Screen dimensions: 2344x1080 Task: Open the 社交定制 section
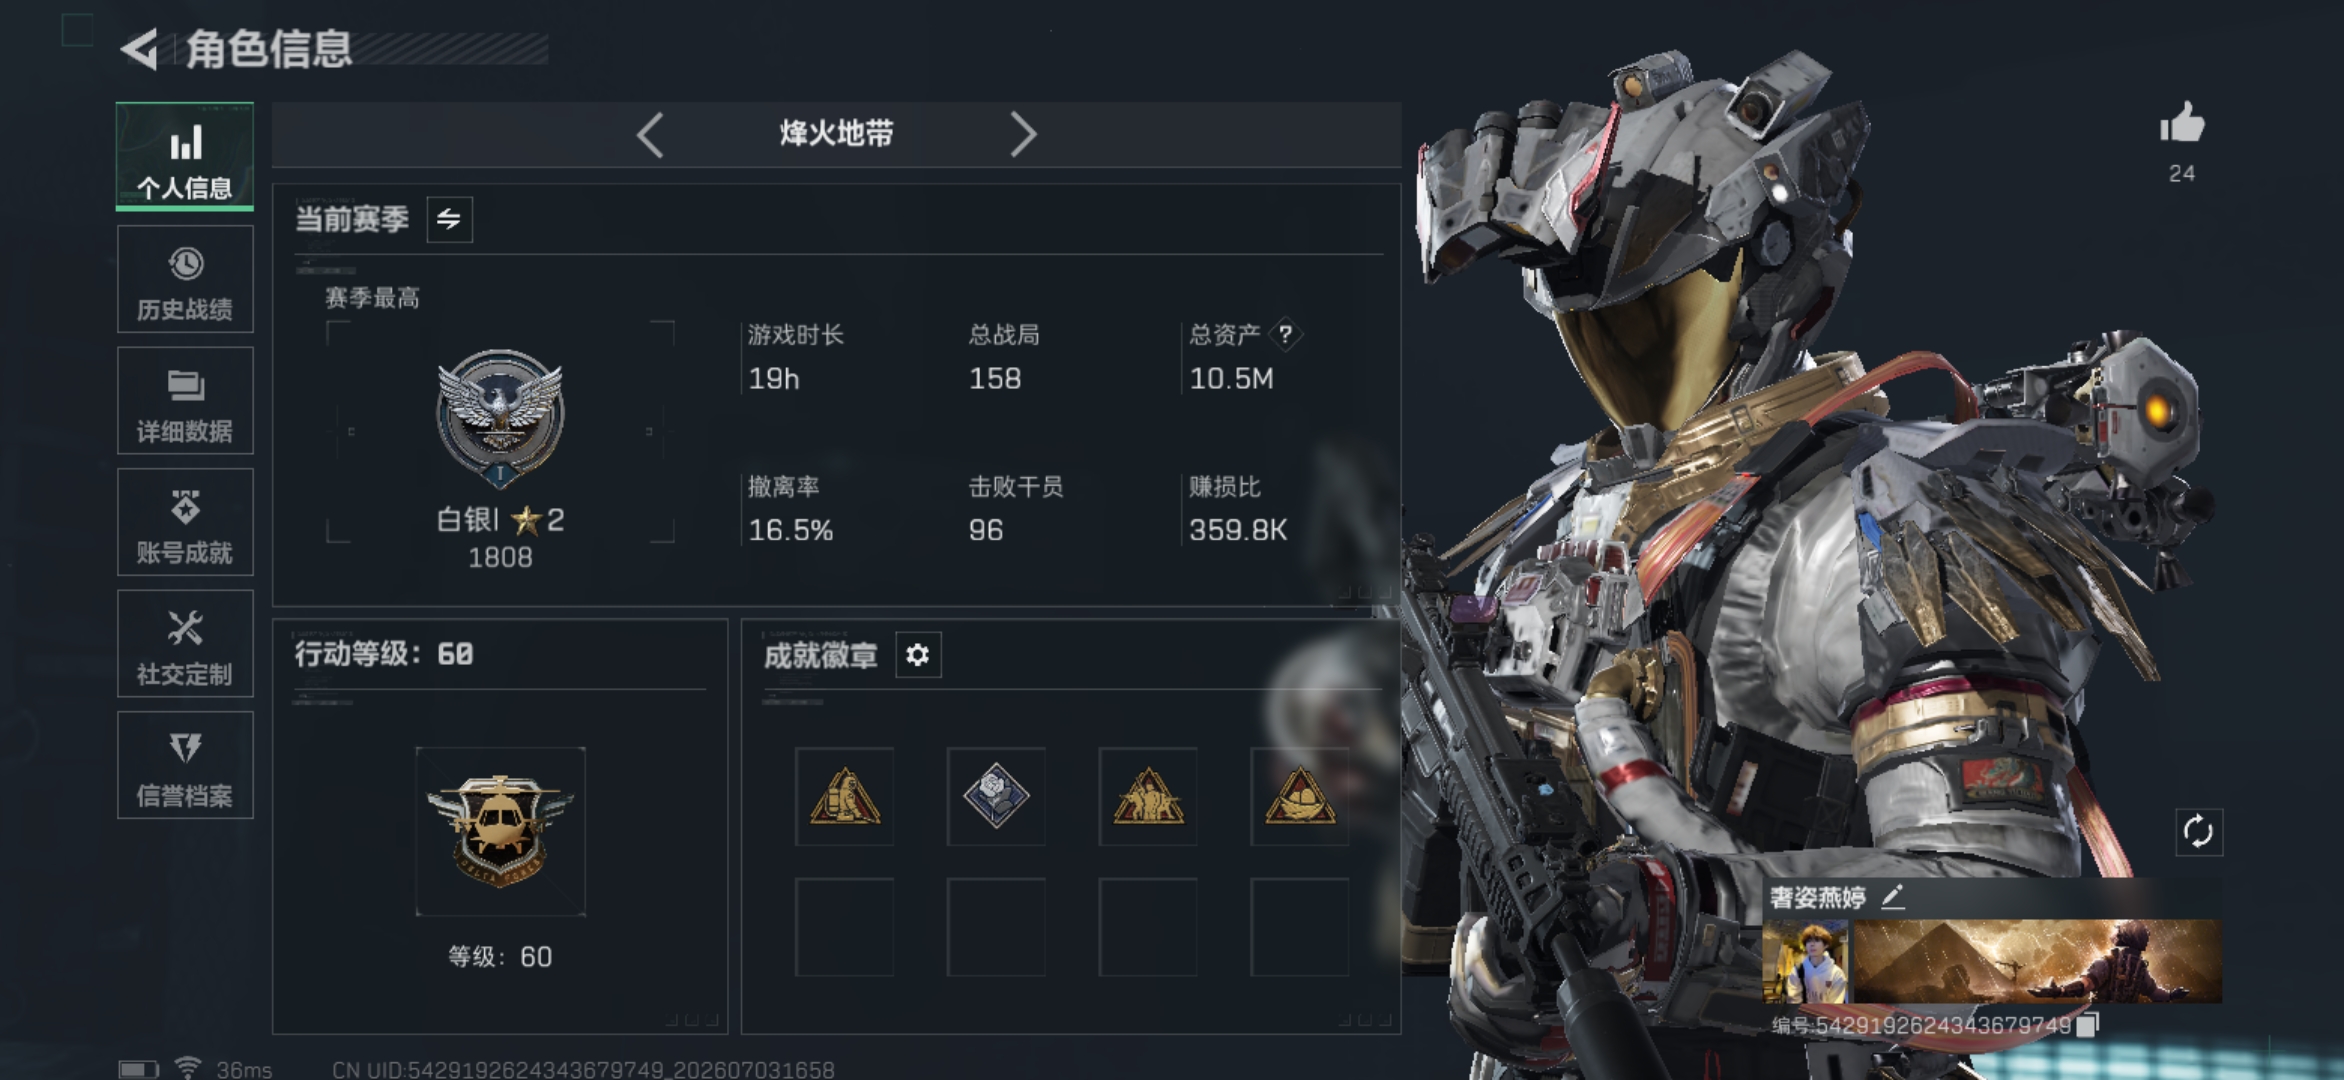(x=185, y=644)
